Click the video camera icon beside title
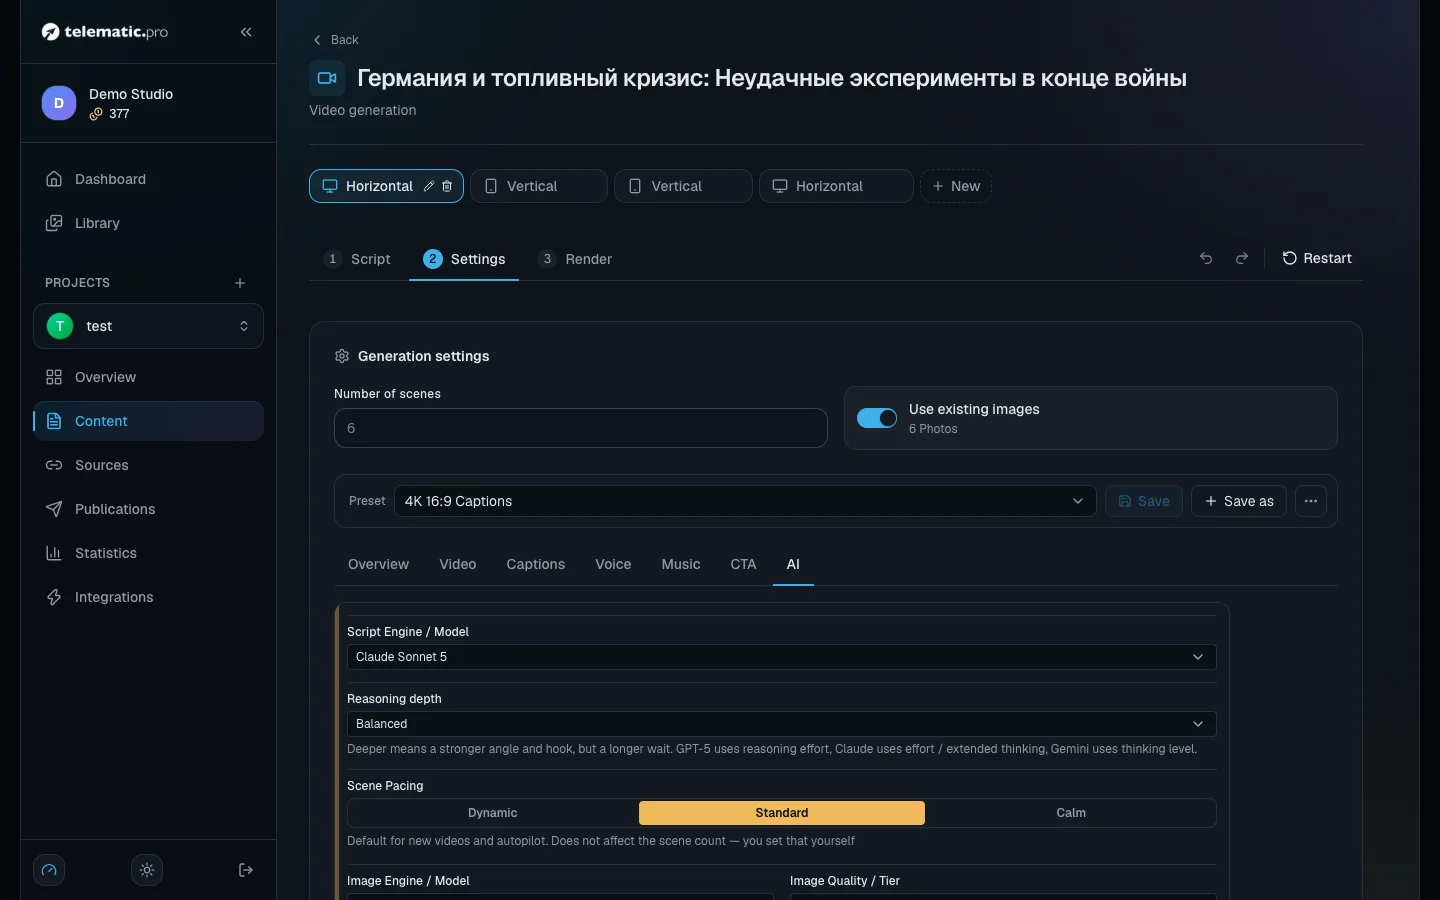1440x900 pixels. coord(327,78)
